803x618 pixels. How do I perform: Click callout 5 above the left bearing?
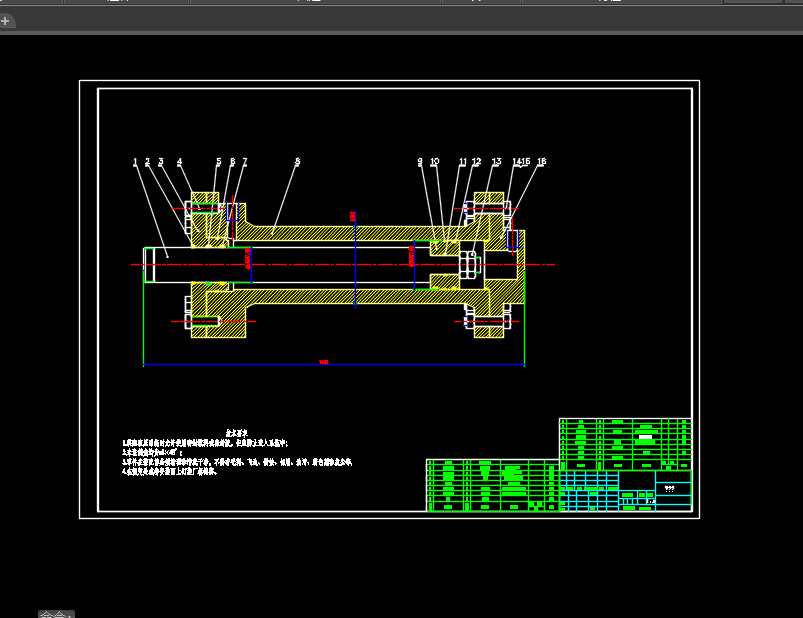[x=219, y=160]
